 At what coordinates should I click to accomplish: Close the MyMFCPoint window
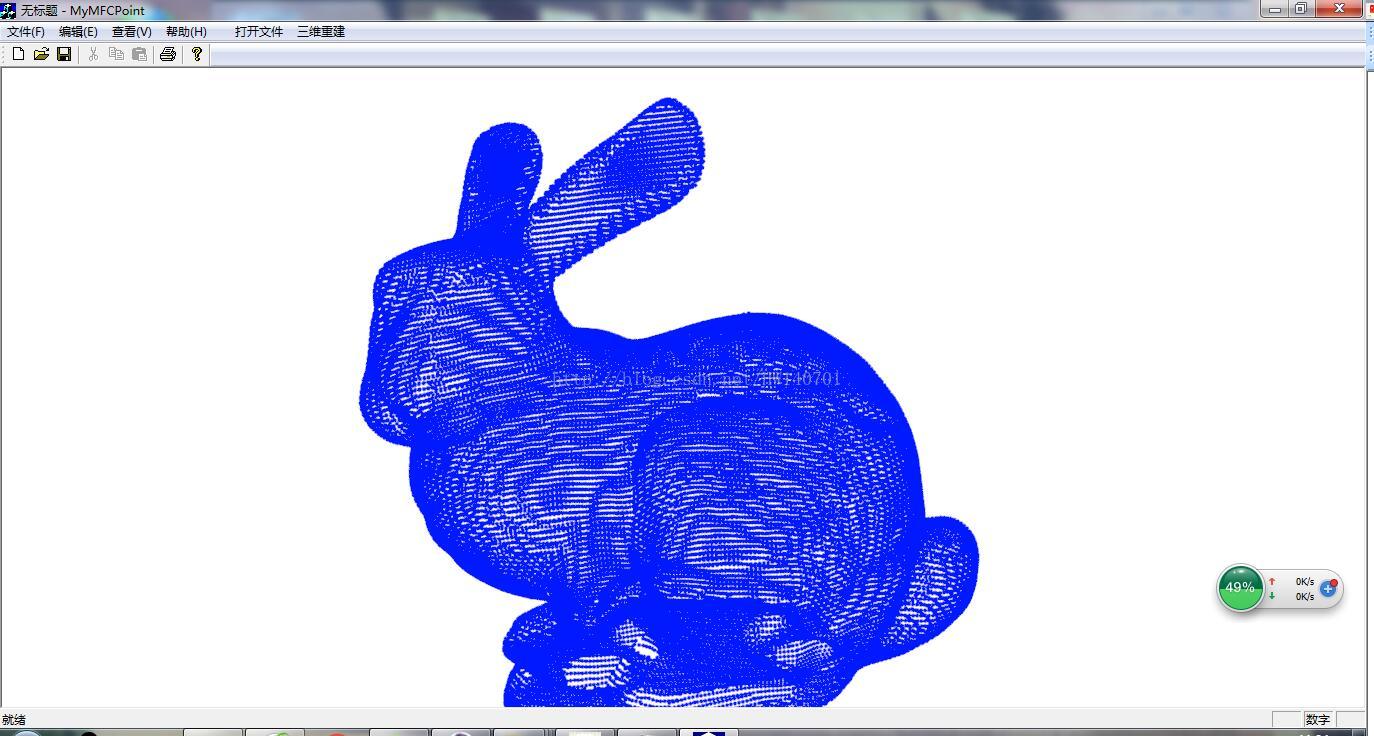[1338, 9]
